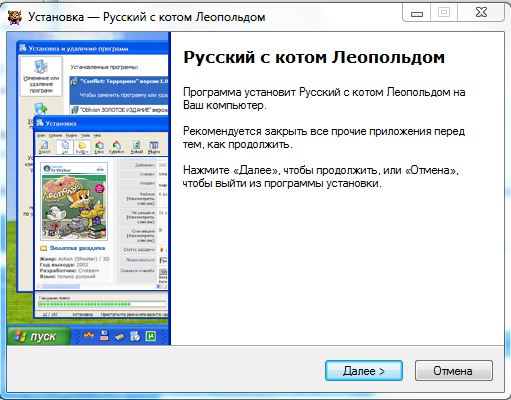Image resolution: width=511 pixels, height=400 pixels.
Task: Minimize the installer window
Action: click(x=417, y=13)
